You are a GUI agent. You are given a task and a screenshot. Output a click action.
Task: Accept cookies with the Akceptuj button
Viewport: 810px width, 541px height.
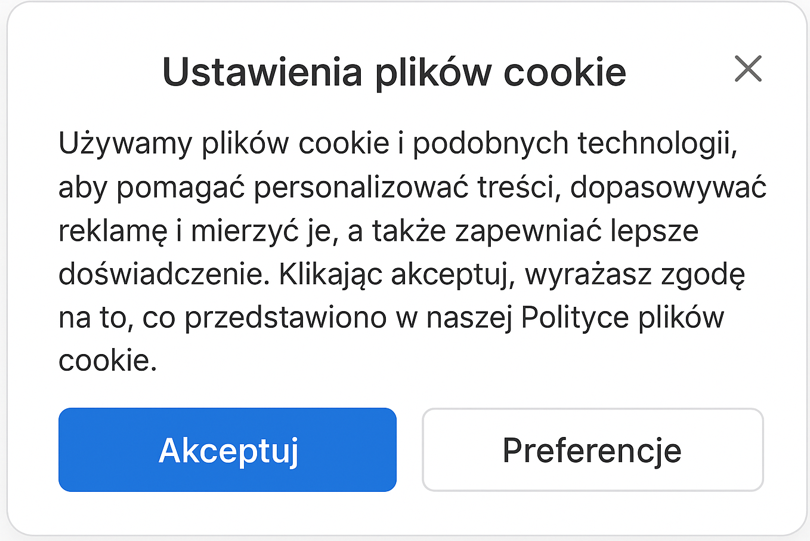(227, 450)
